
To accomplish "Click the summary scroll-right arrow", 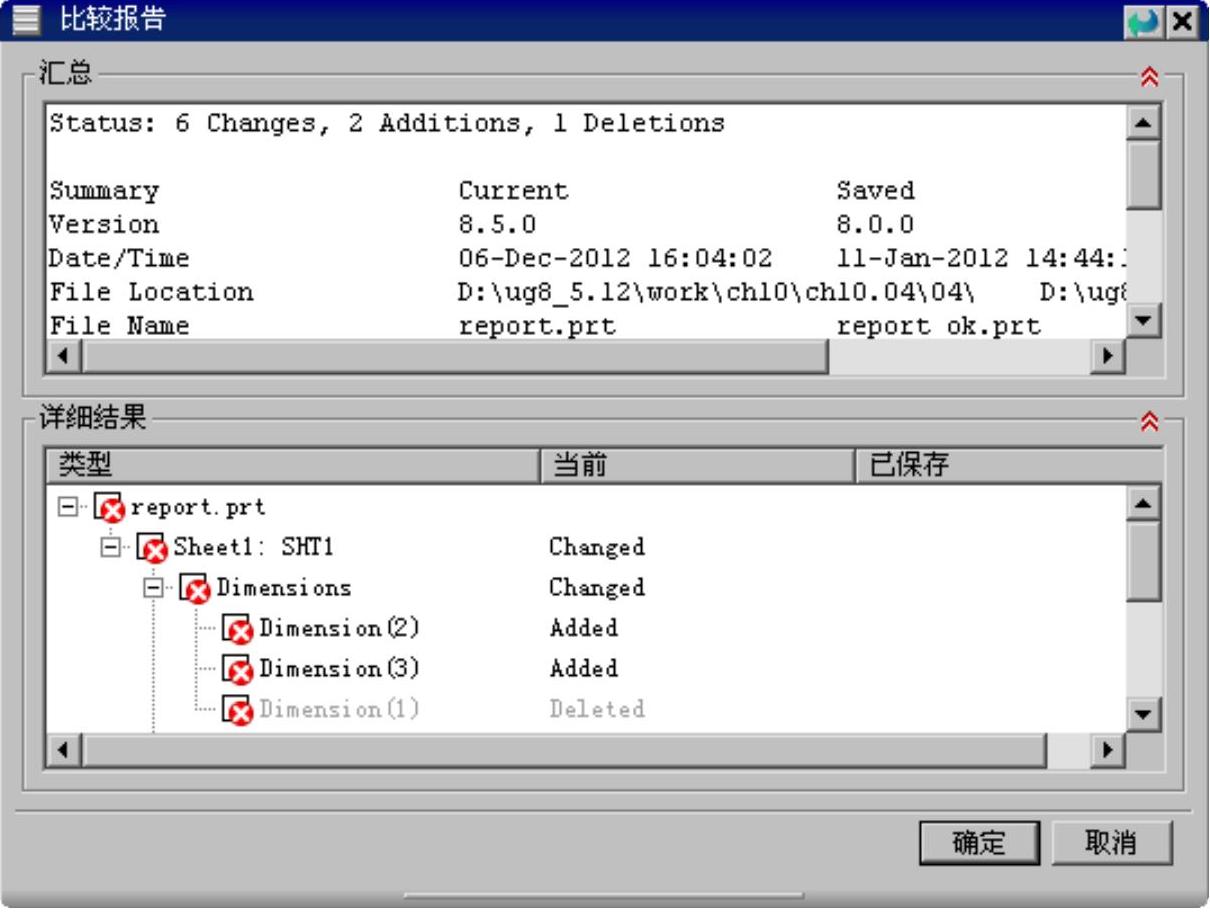I will [x=1107, y=355].
